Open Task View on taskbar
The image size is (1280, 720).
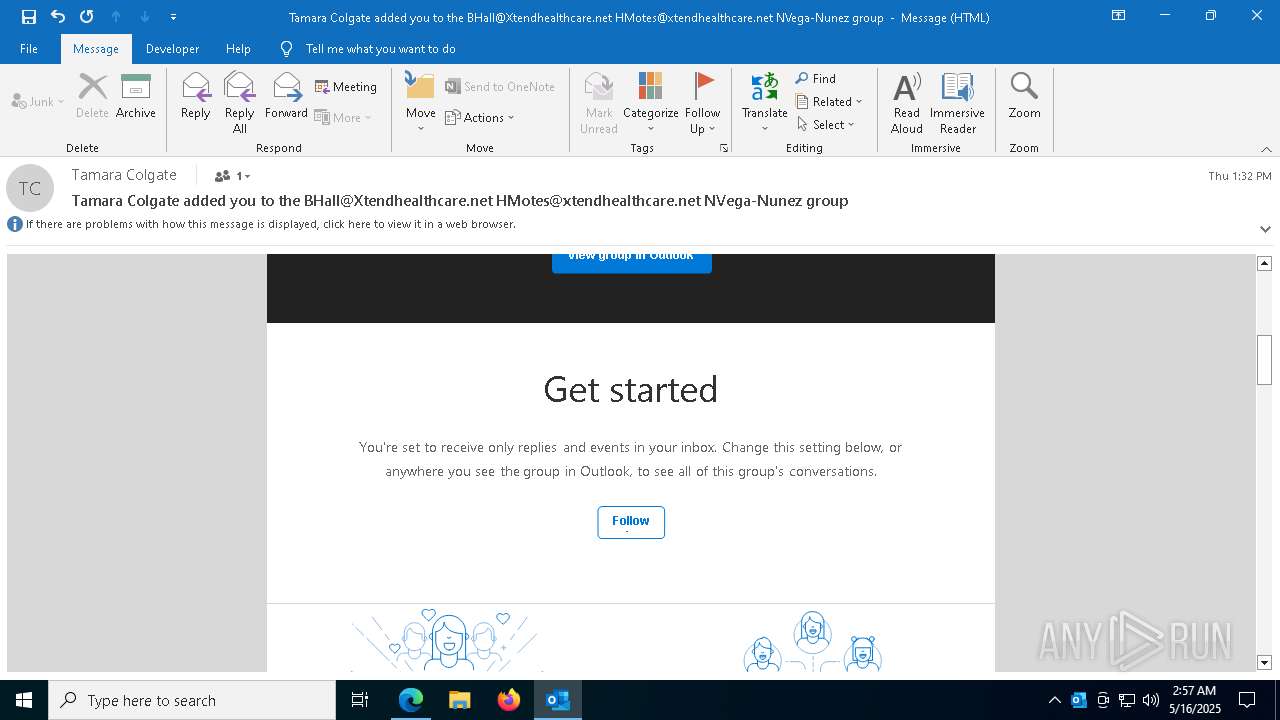(x=360, y=700)
